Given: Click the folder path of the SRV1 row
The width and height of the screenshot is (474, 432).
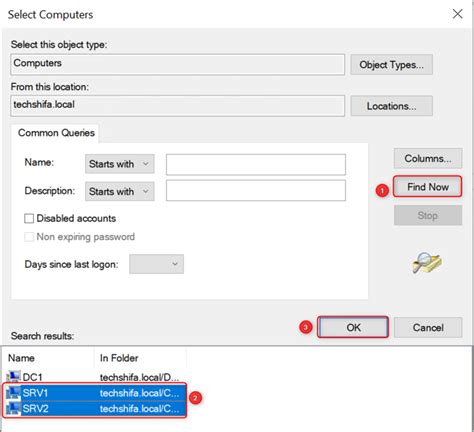Looking at the screenshot, I should [139, 393].
